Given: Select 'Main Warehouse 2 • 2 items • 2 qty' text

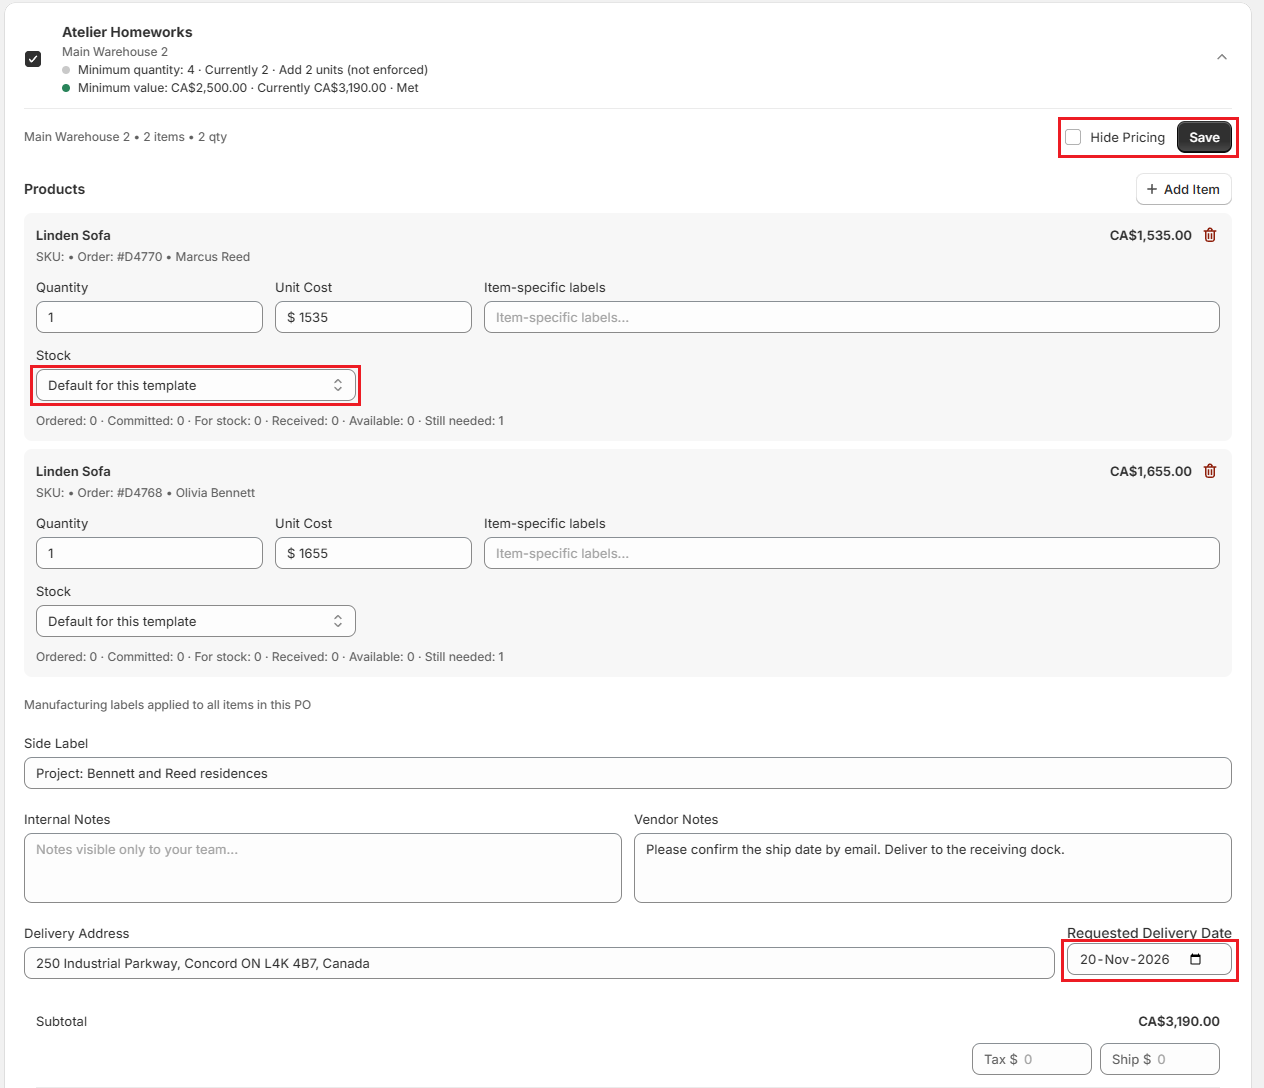Looking at the screenshot, I should point(125,137).
